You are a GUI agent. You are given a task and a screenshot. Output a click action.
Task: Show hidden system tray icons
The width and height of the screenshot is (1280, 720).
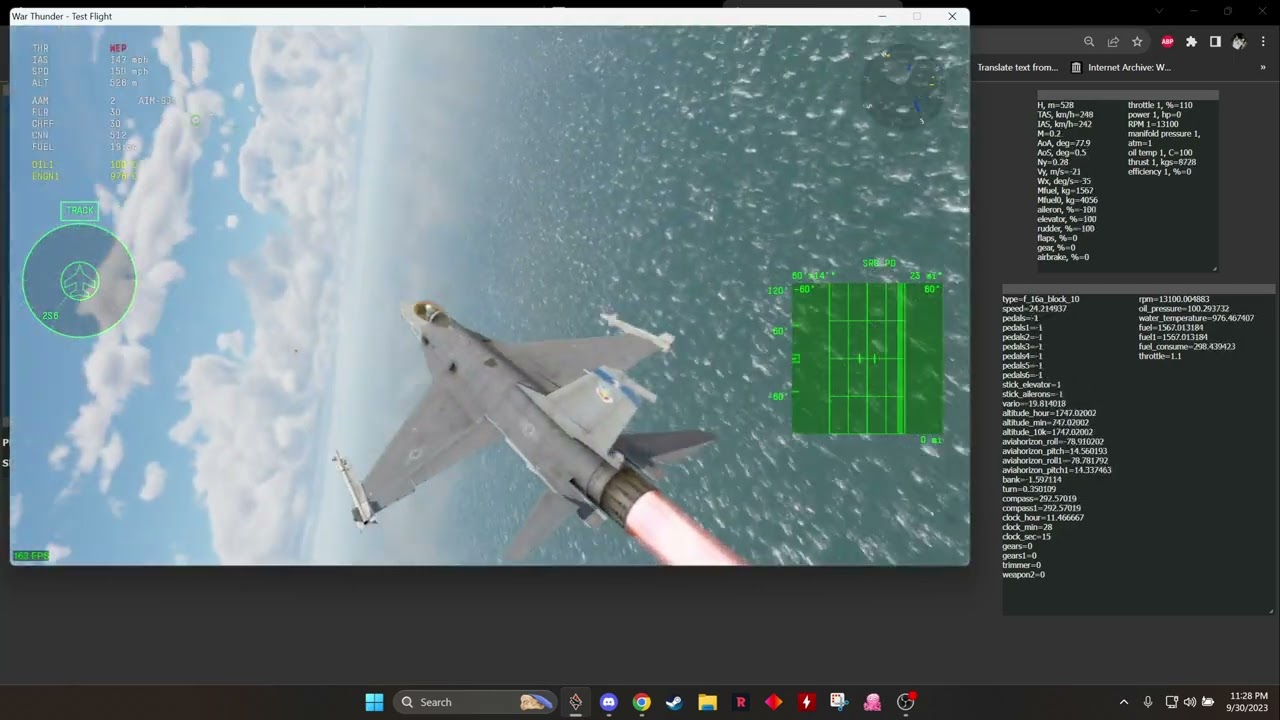click(x=1124, y=702)
